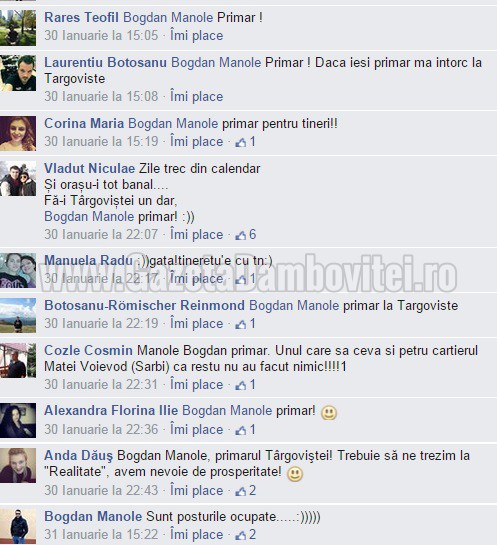Open the like count on Anda Dăuş's comment
Image resolution: width=497 pixels, height=545 pixels.
point(246,491)
